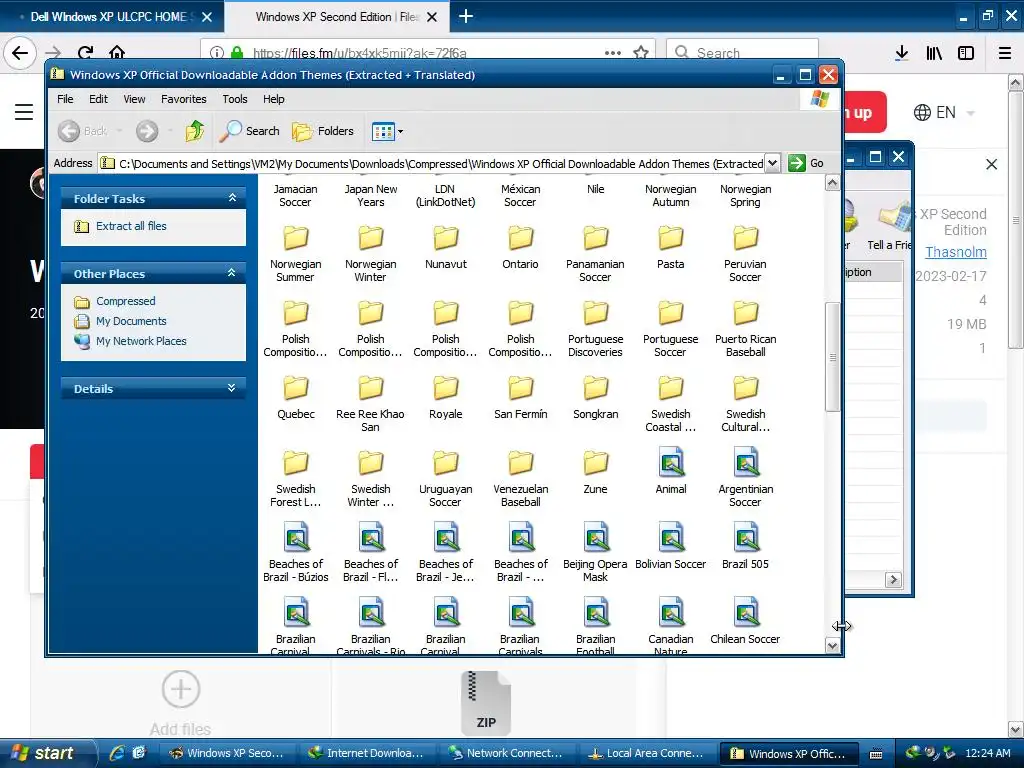Select the Royale folder
The width and height of the screenshot is (1024, 768).
(x=445, y=398)
